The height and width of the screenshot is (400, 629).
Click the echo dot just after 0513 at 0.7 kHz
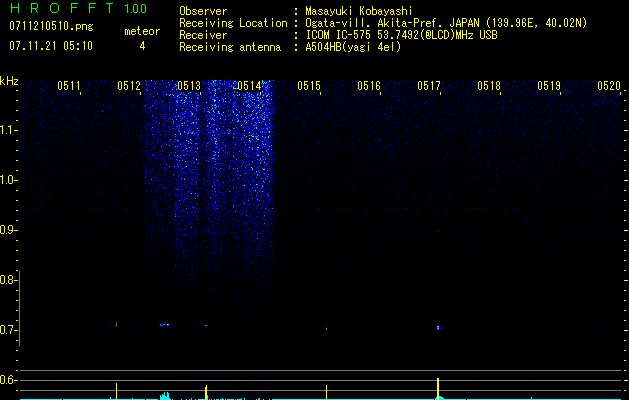206,325
